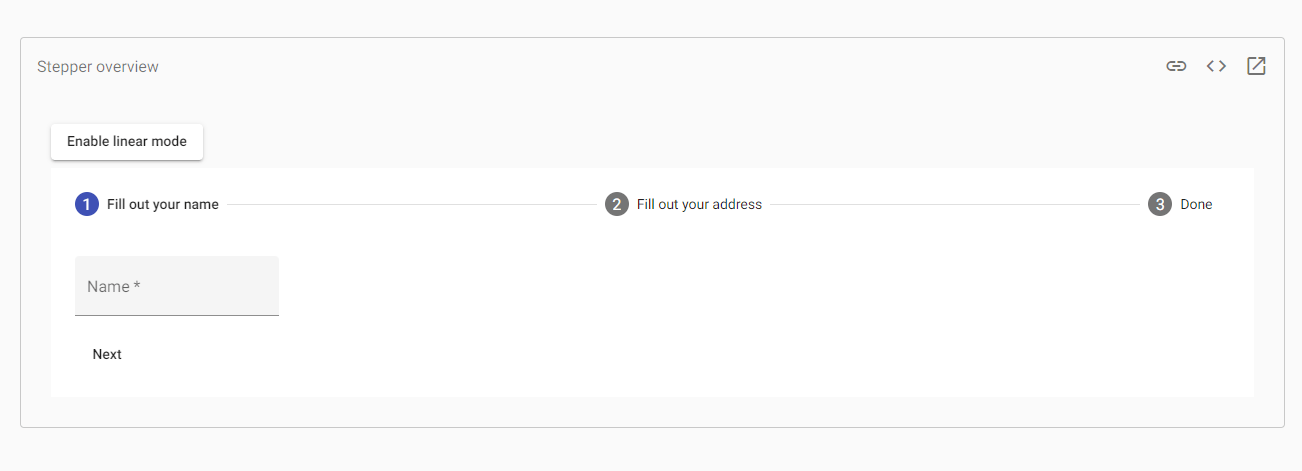Click connector line between steps 1 and 2
Image resolution: width=1302 pixels, height=471 pixels.
[x=412, y=204]
